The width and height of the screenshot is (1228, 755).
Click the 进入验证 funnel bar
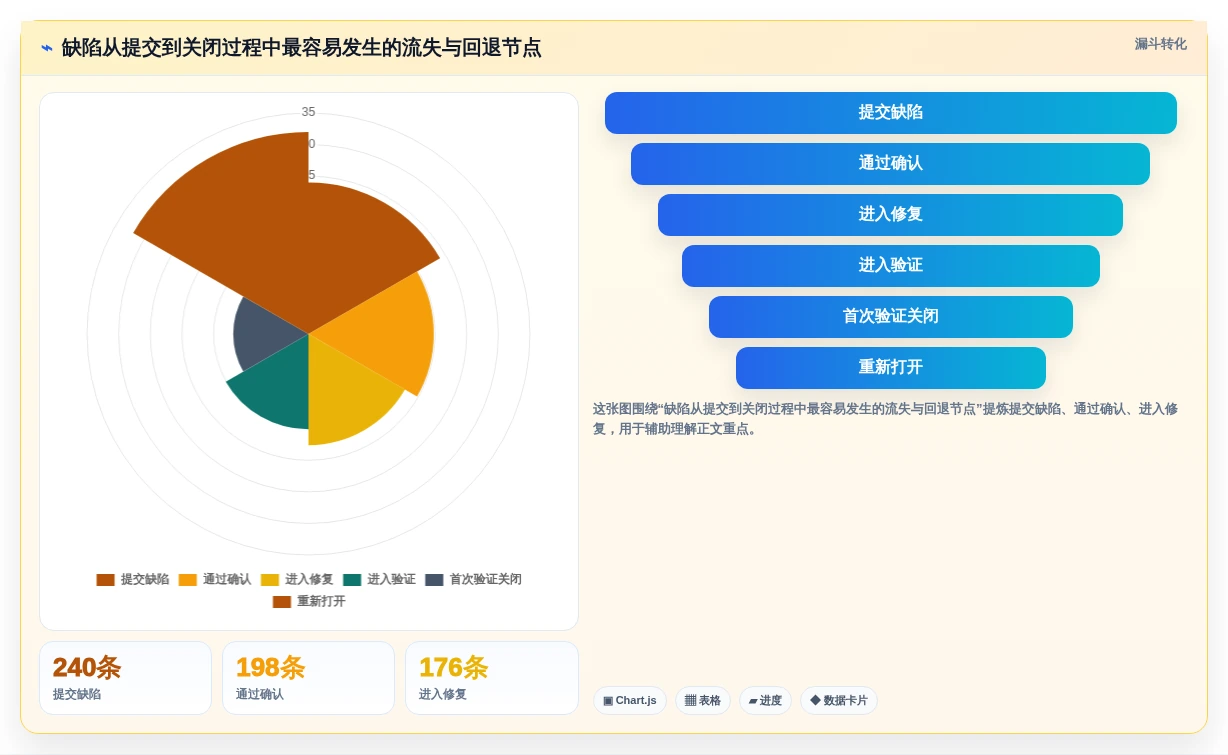(x=890, y=266)
